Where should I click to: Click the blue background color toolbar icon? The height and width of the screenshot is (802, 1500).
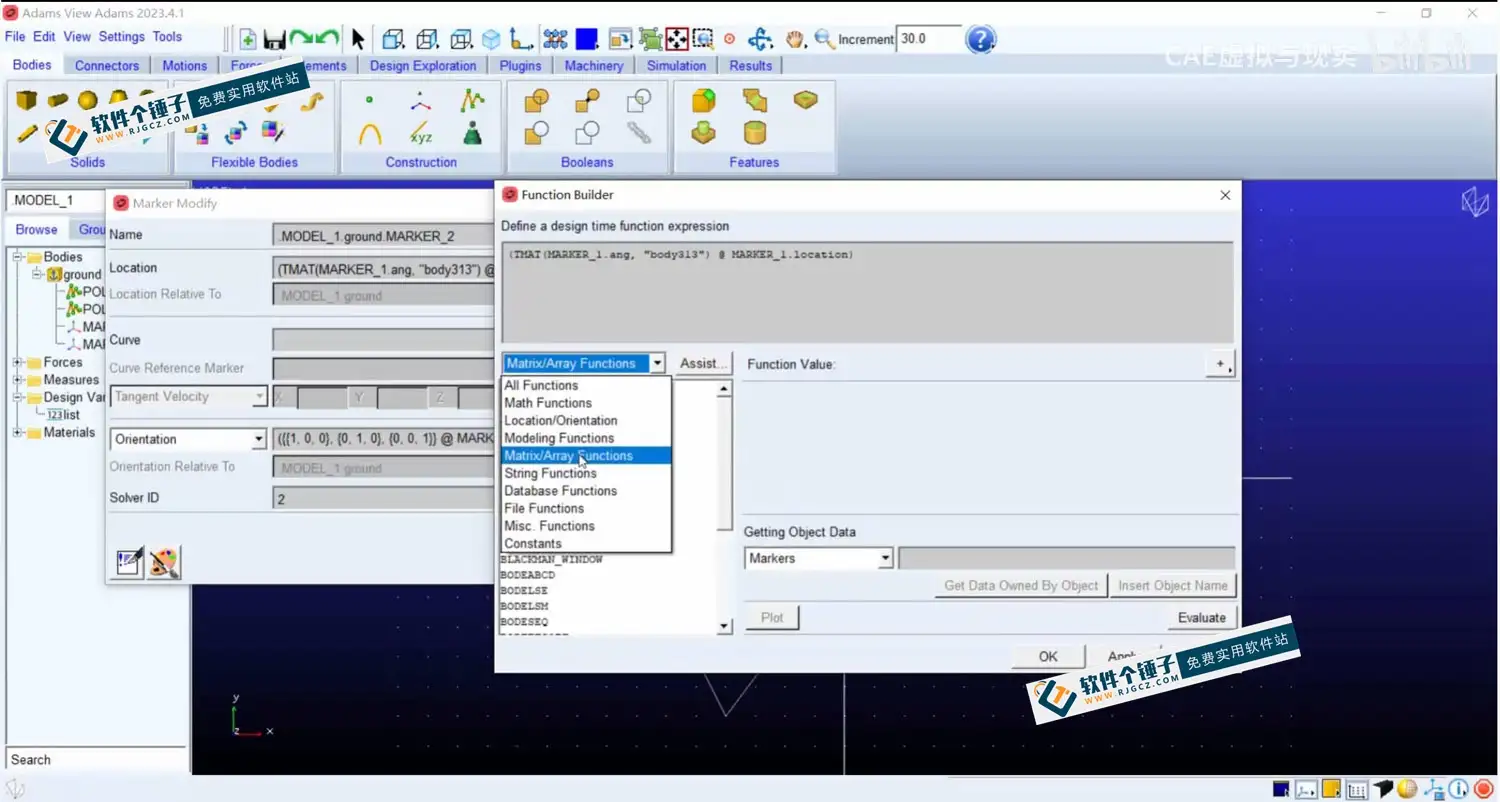pyautogui.click(x=587, y=39)
